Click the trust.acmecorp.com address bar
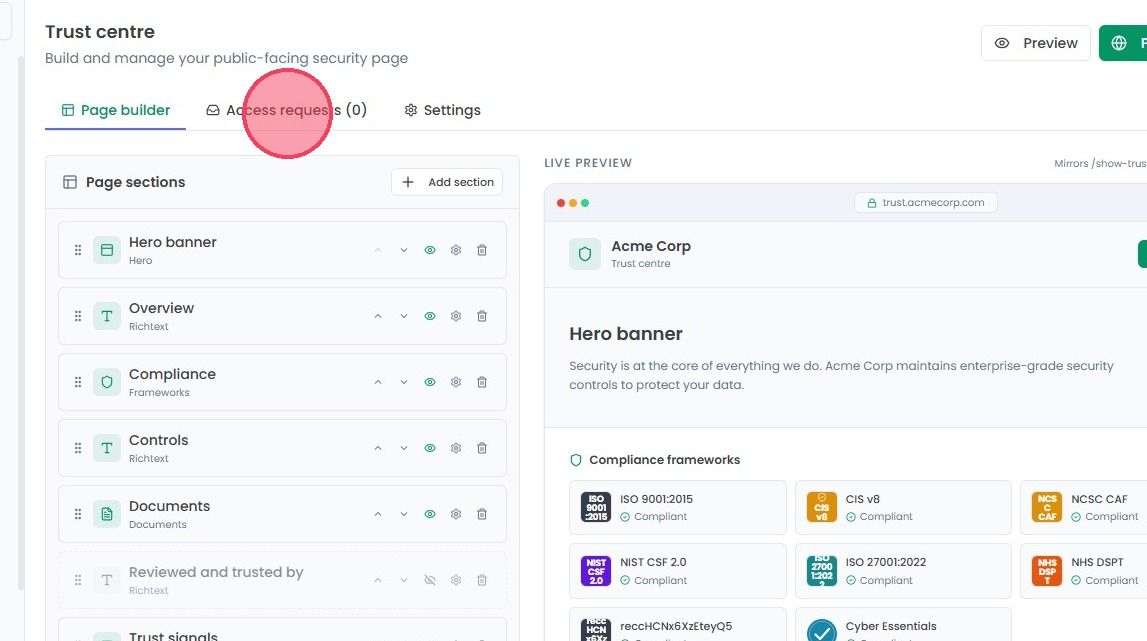Viewport: 1147px width, 641px height. [925, 203]
